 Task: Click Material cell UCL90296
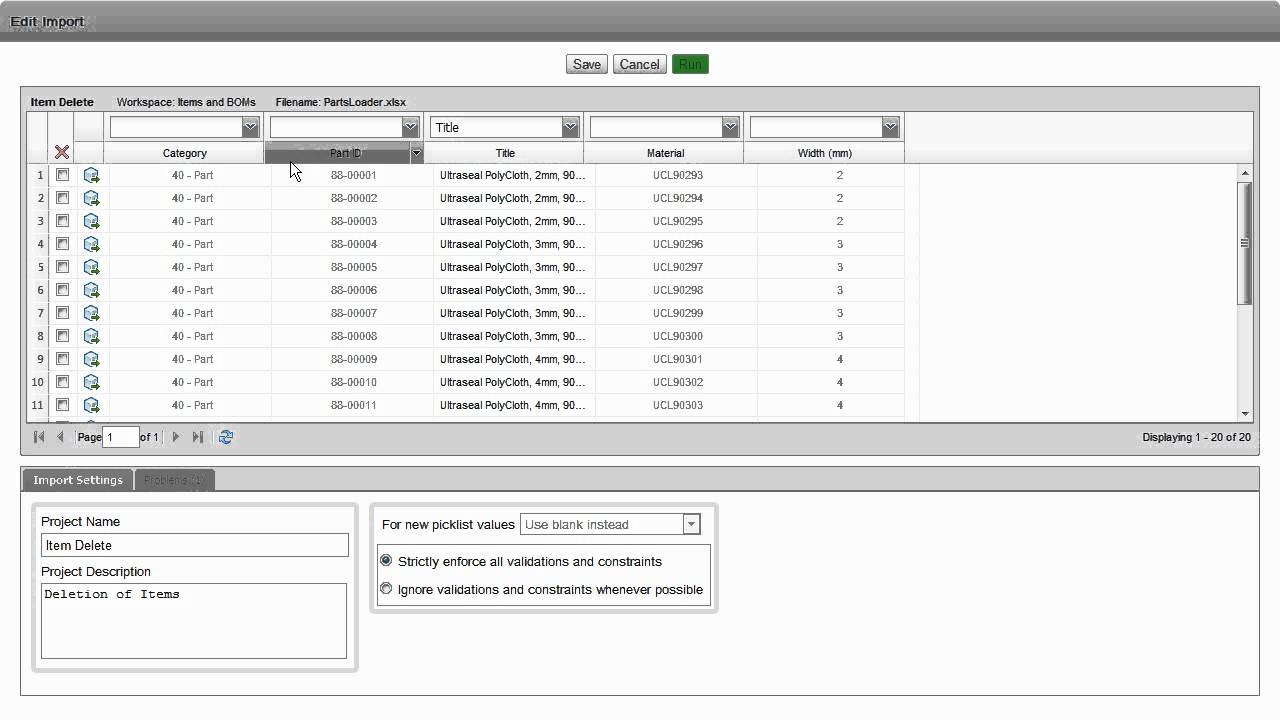pyautogui.click(x=678, y=244)
